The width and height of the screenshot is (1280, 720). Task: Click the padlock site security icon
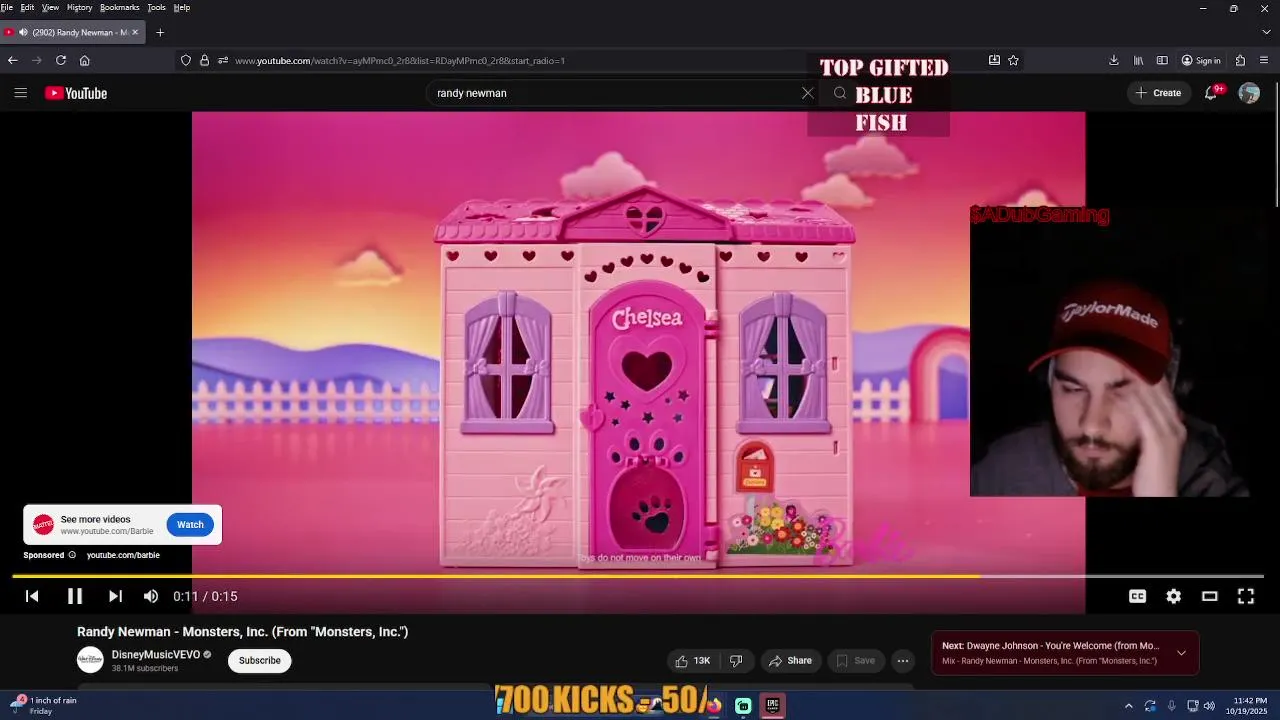(205, 60)
